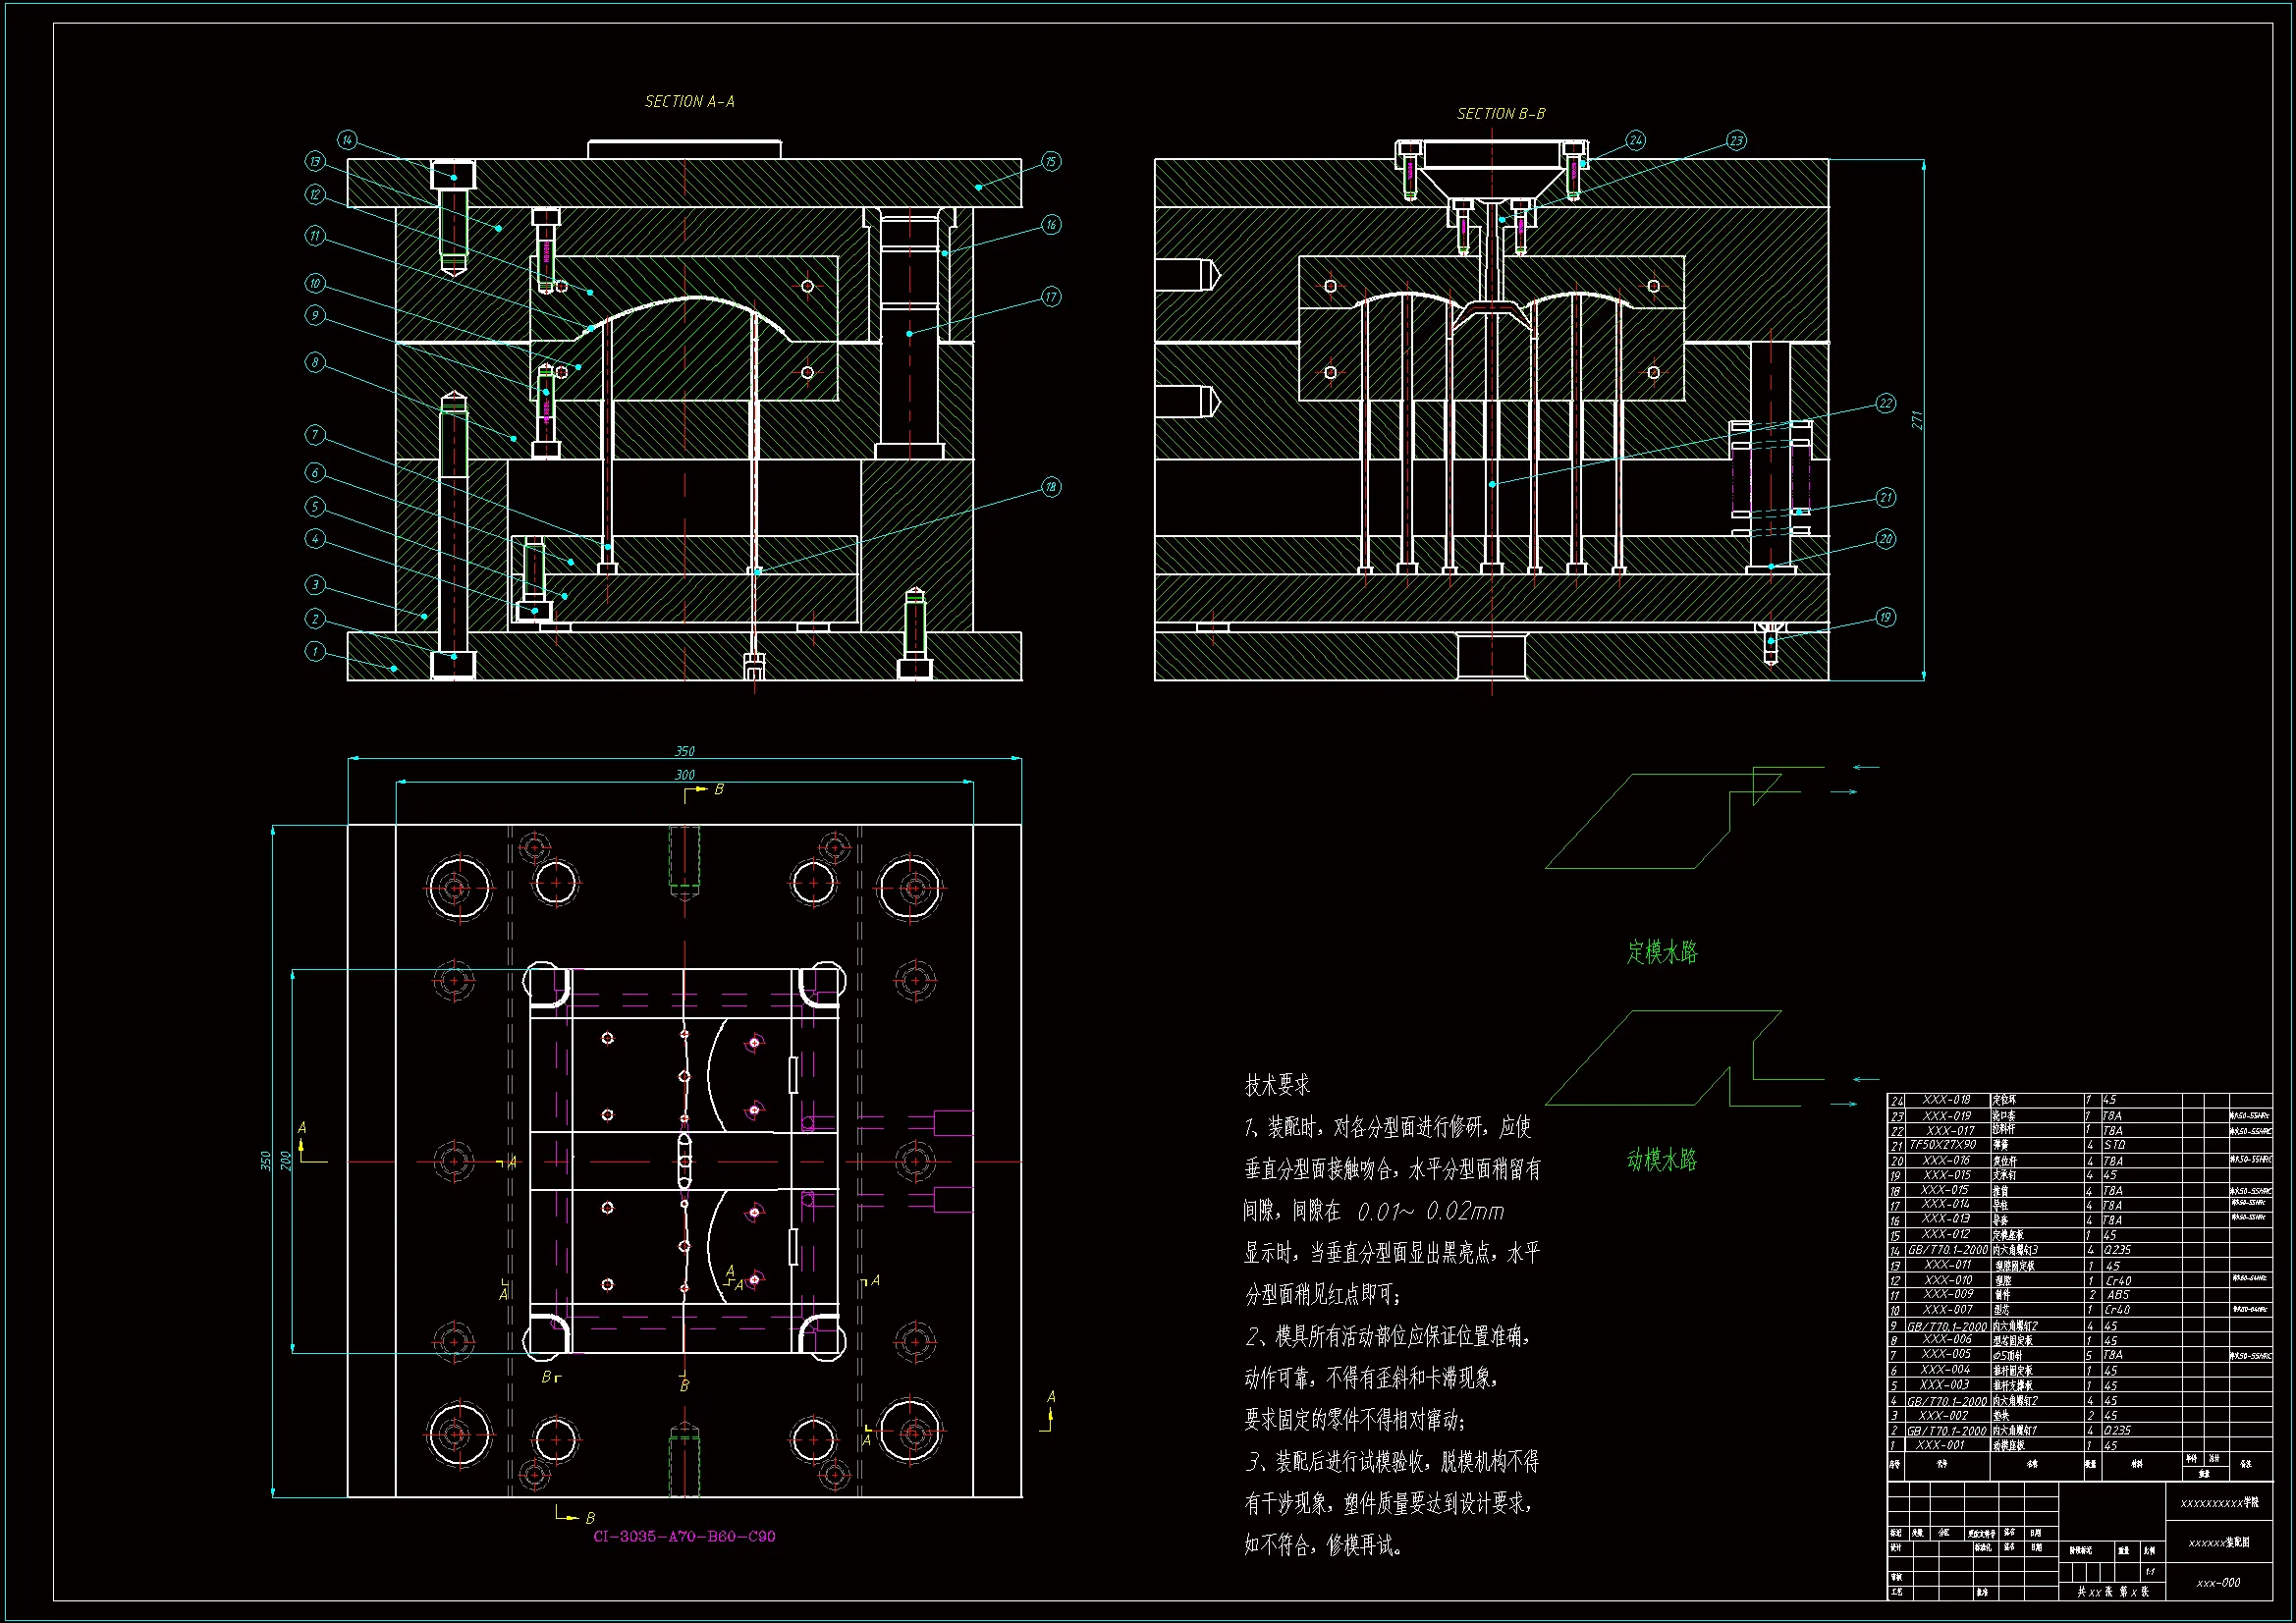Select part balloon number 22
Viewport: 2296px width, 1623px height.
pyautogui.click(x=1885, y=403)
